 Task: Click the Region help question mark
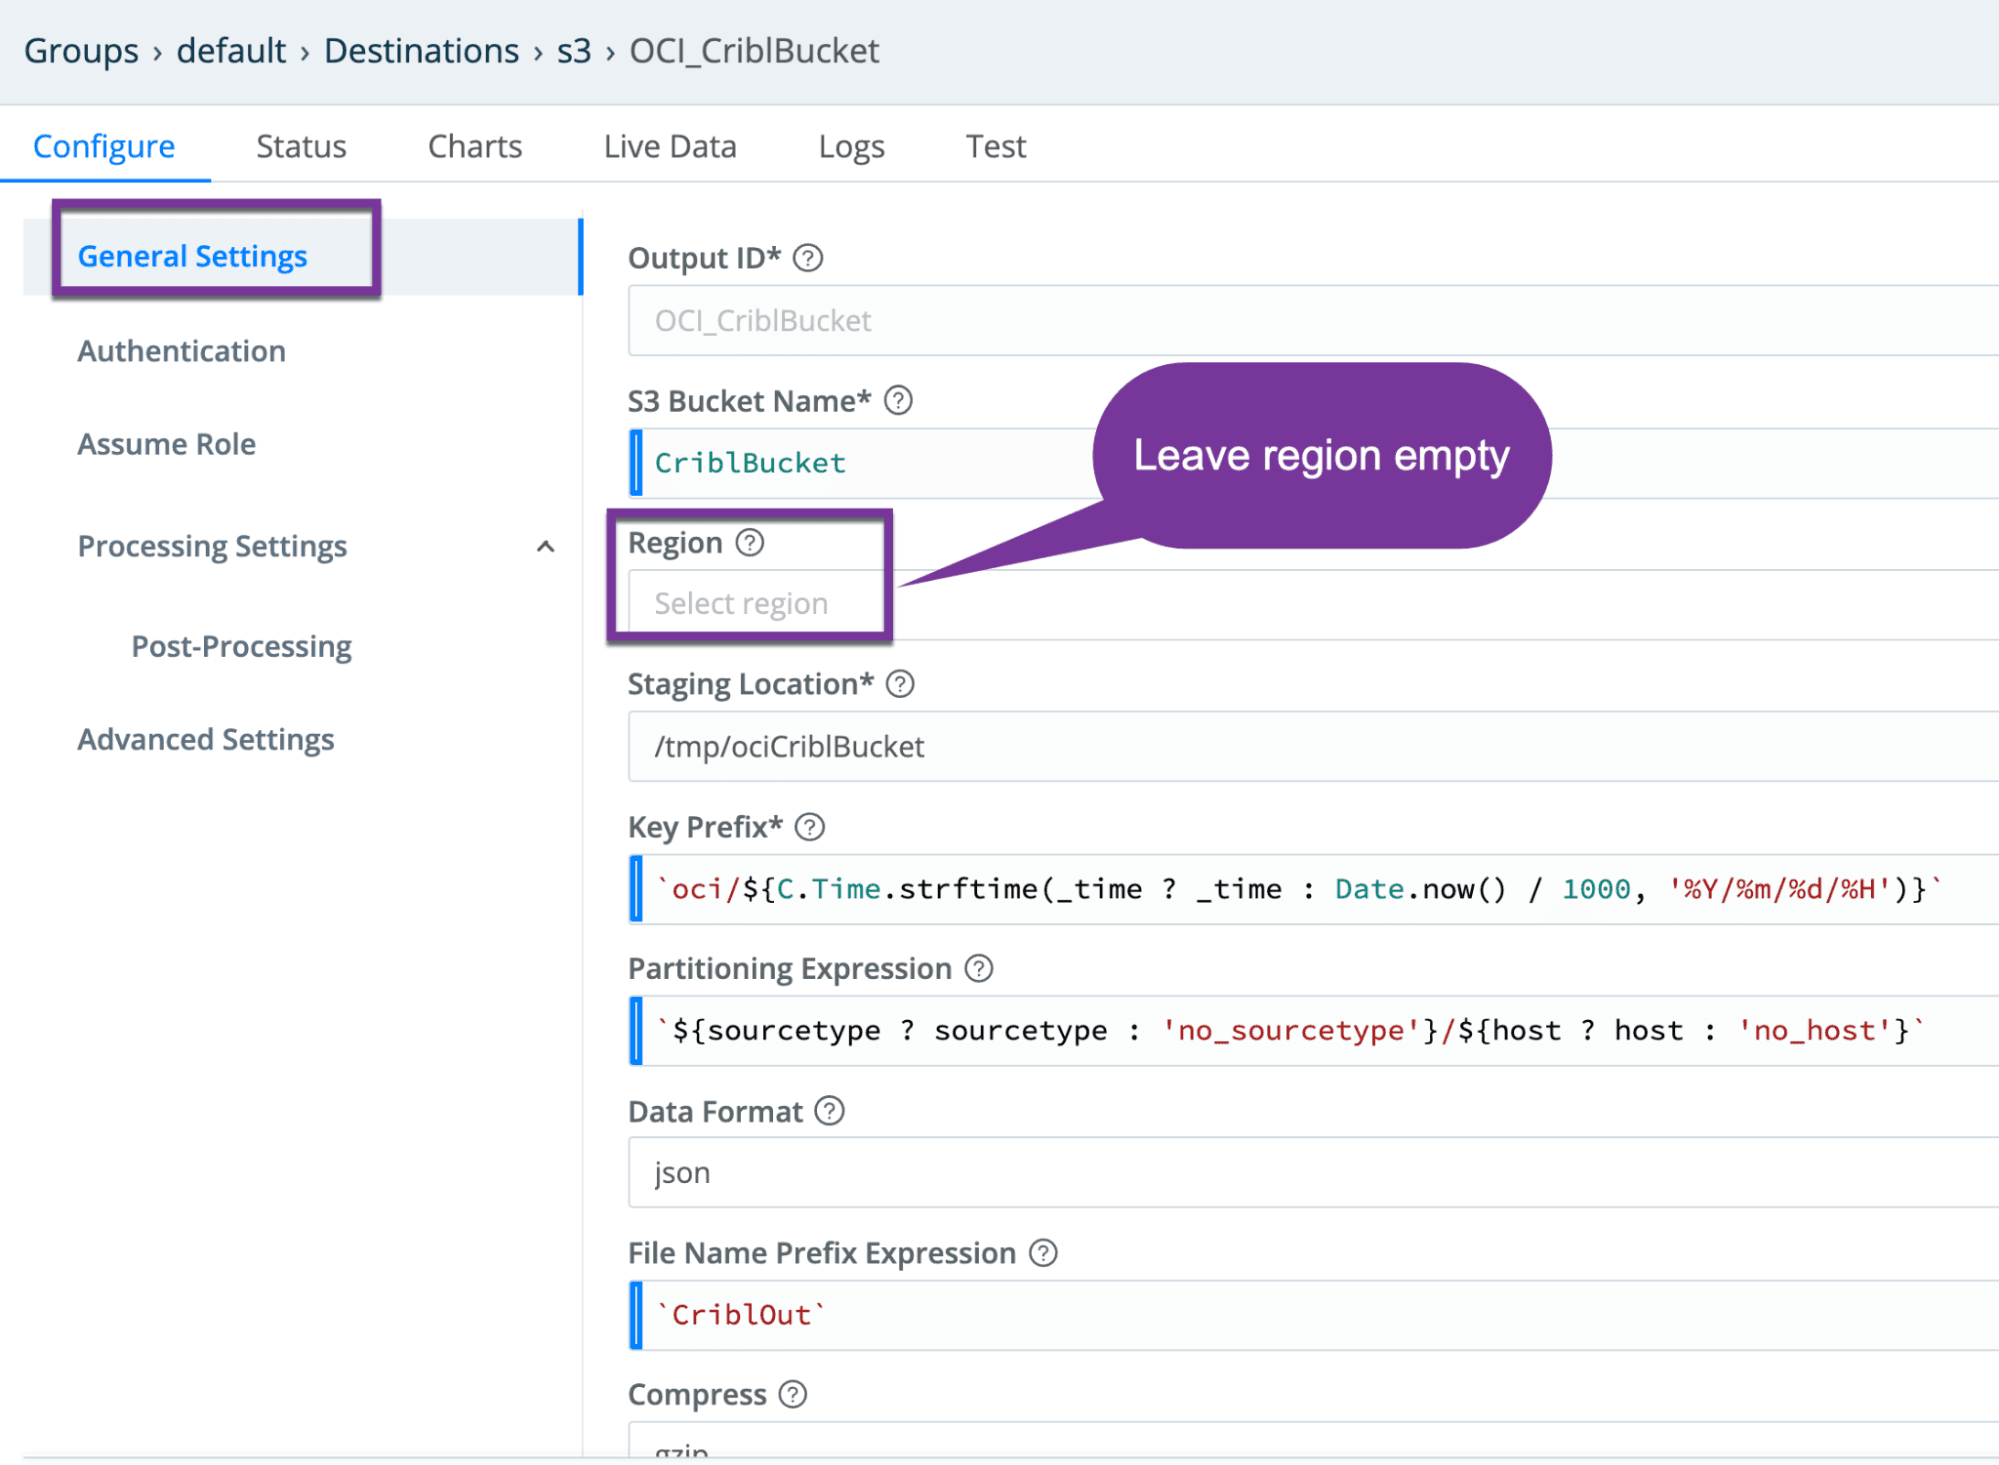tap(749, 543)
